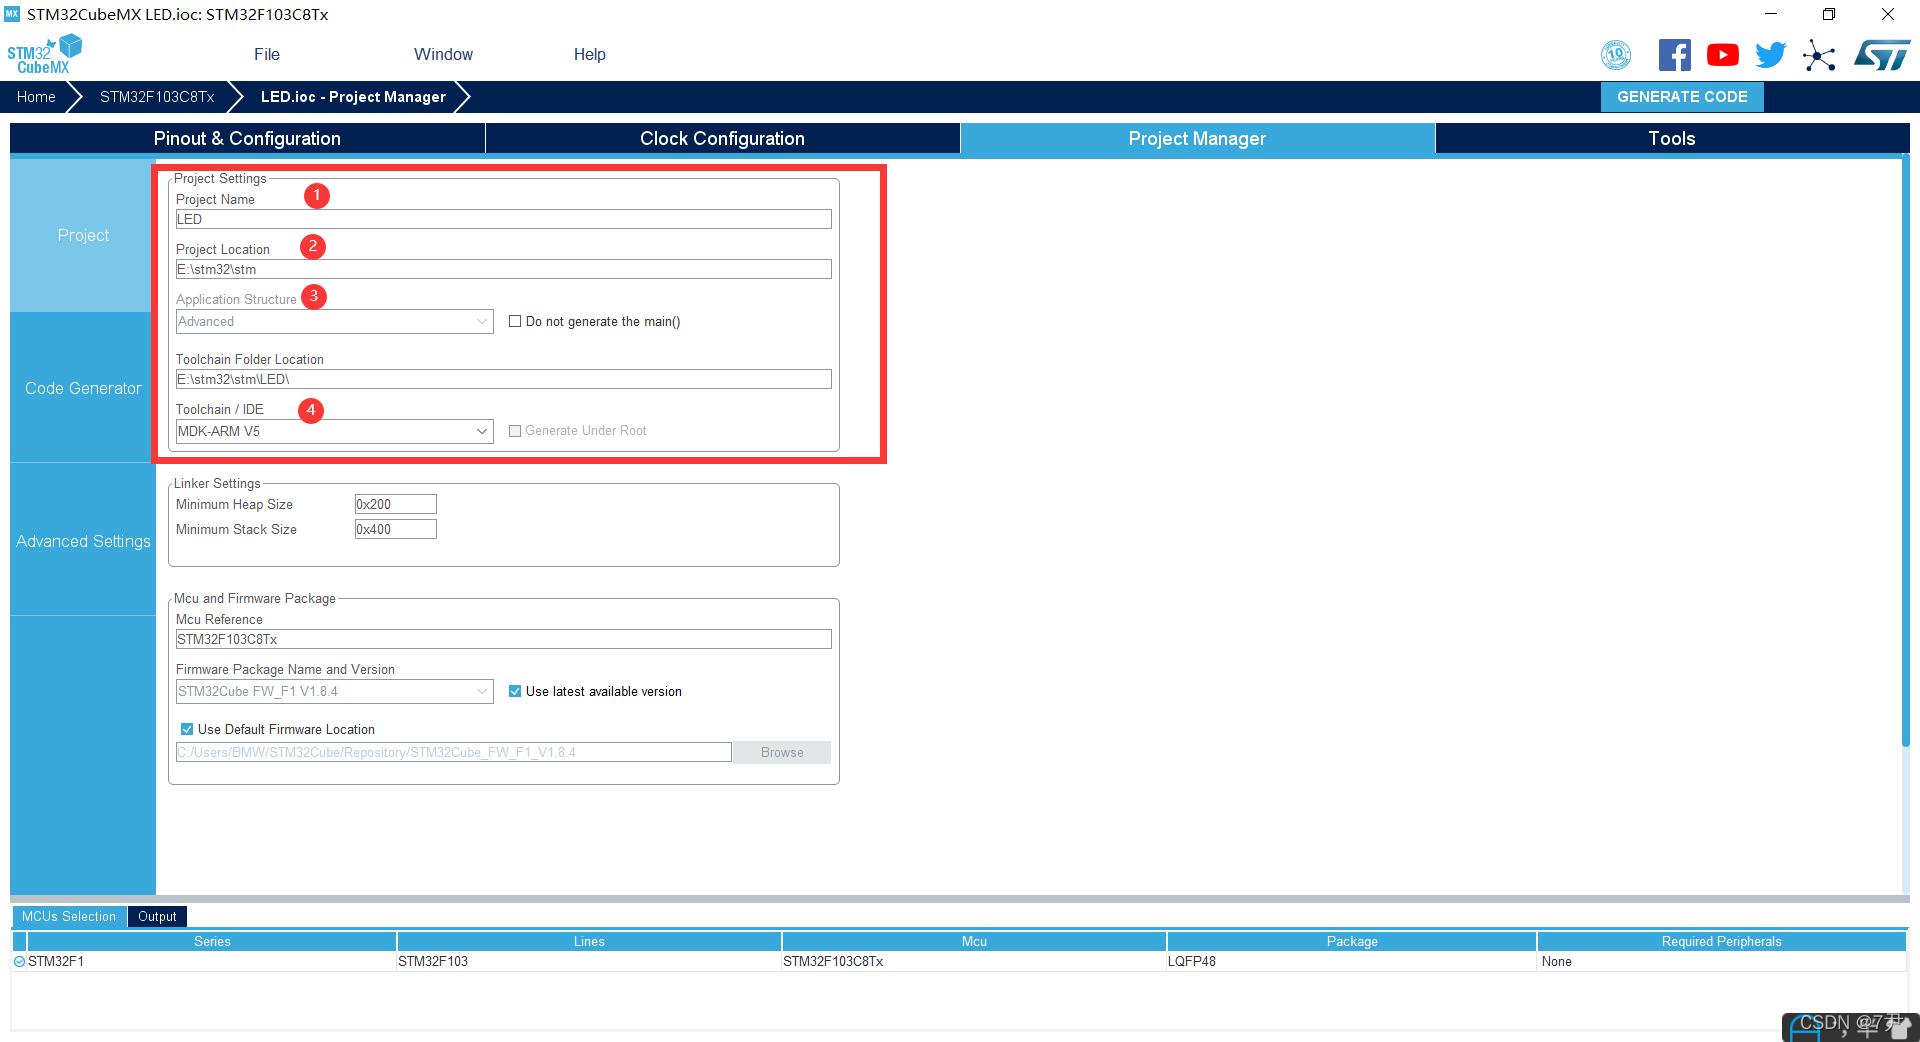This screenshot has height=1042, width=1920.
Task: Uncheck Use latest available version
Action: click(x=515, y=691)
